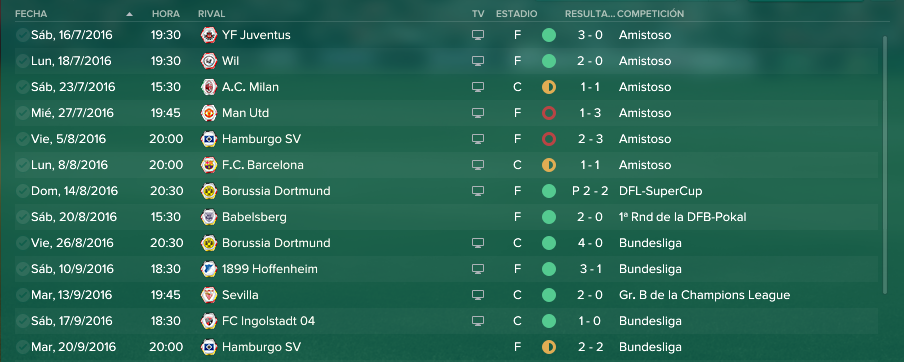
Task: Click the YF Juventus club badge
Action: point(208,35)
